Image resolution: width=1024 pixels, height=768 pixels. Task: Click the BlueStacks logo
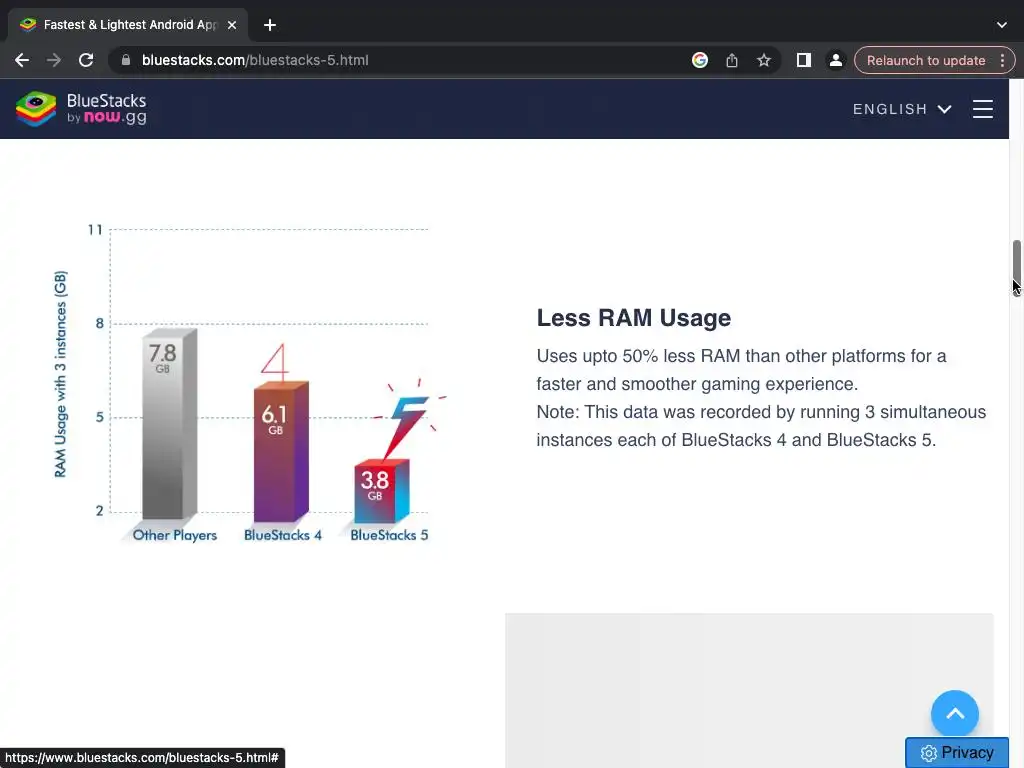coord(81,108)
